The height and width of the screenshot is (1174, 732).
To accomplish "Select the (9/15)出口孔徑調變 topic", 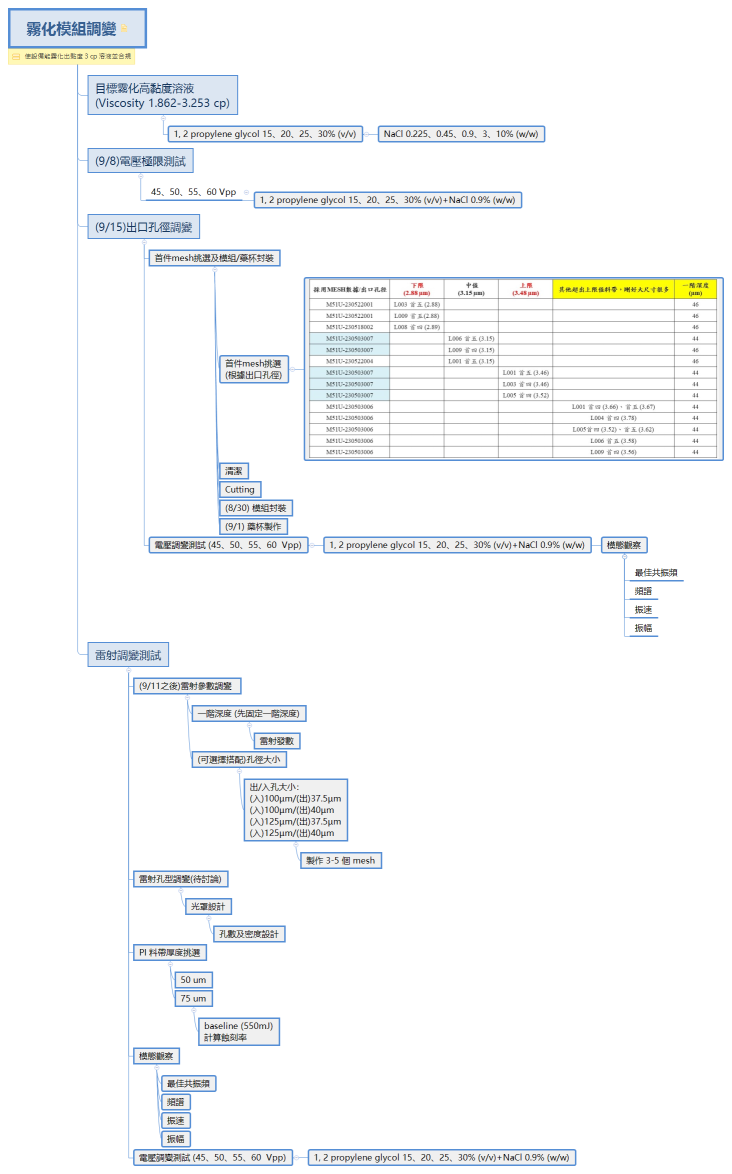I will [x=144, y=227].
